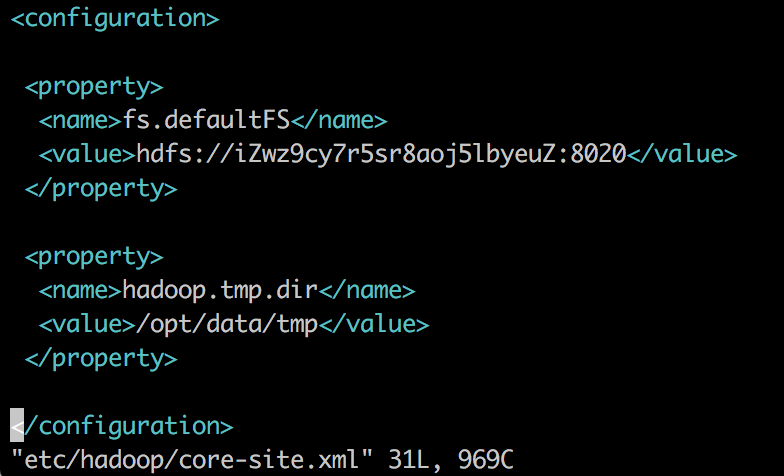Click opening value tag before /opt/data/tmp
The width and height of the screenshot is (784, 476).
tap(88, 324)
